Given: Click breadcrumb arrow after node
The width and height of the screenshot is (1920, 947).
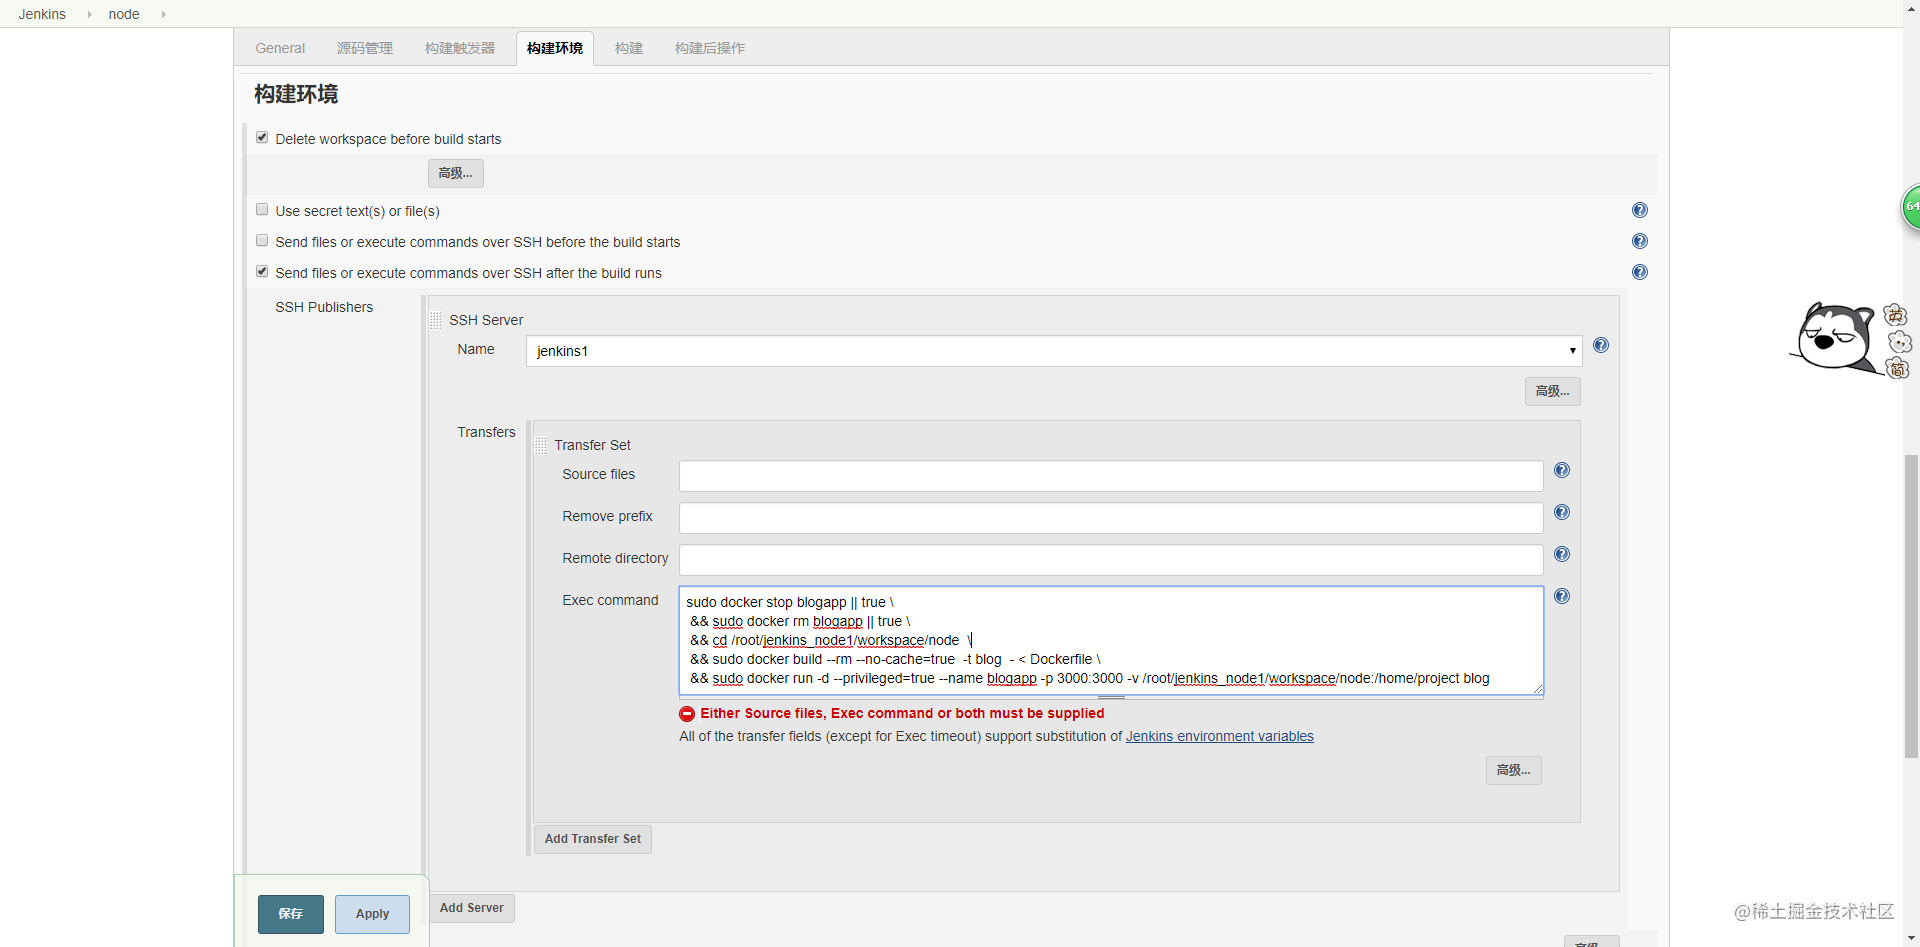Looking at the screenshot, I should (x=163, y=14).
